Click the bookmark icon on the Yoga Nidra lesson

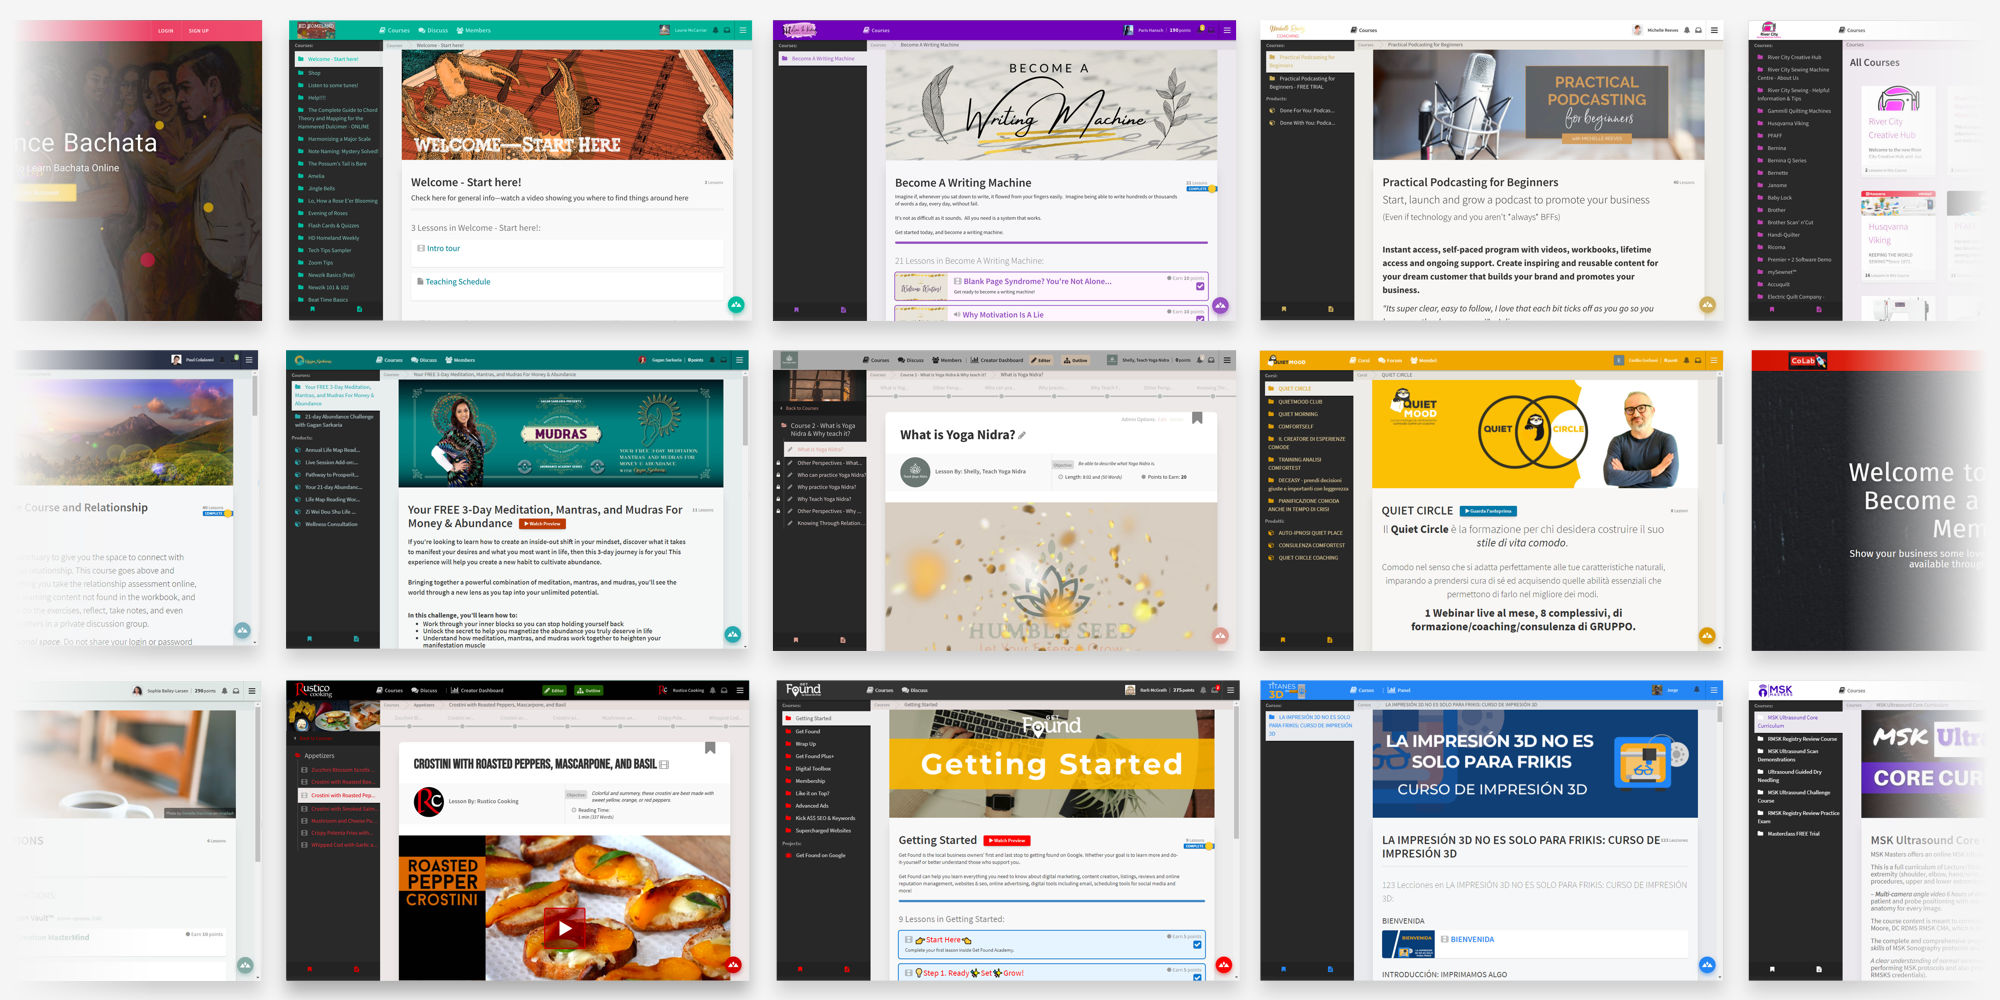1197,418
